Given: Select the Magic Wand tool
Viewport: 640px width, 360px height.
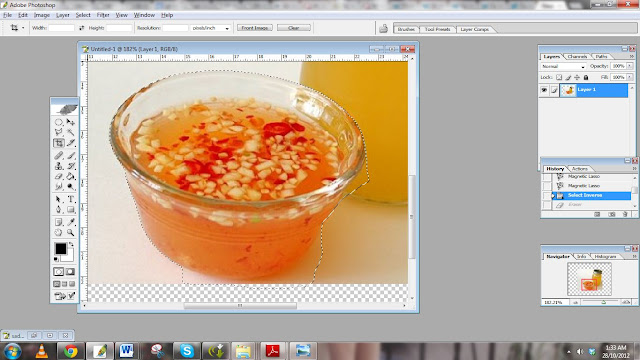Looking at the screenshot, I should coord(71,132).
